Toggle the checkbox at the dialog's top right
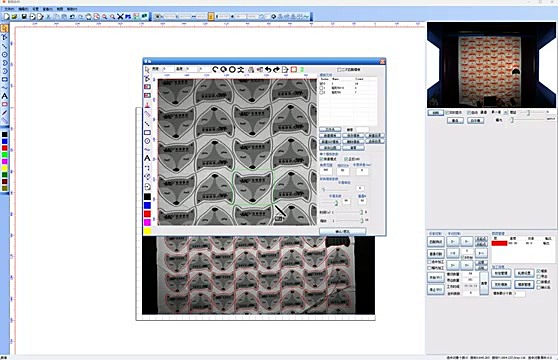Image resolution: width=558 pixels, height=360 pixels. point(339,70)
